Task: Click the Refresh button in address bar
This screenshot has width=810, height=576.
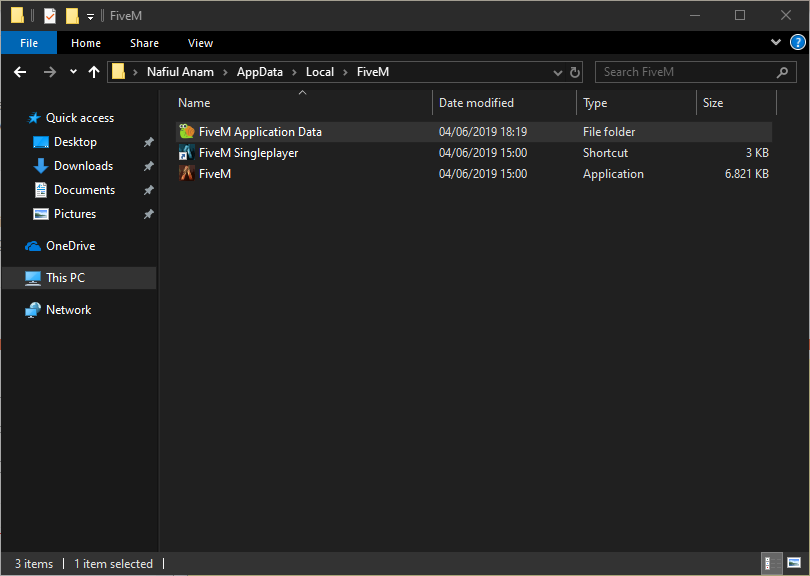Action: pos(575,72)
